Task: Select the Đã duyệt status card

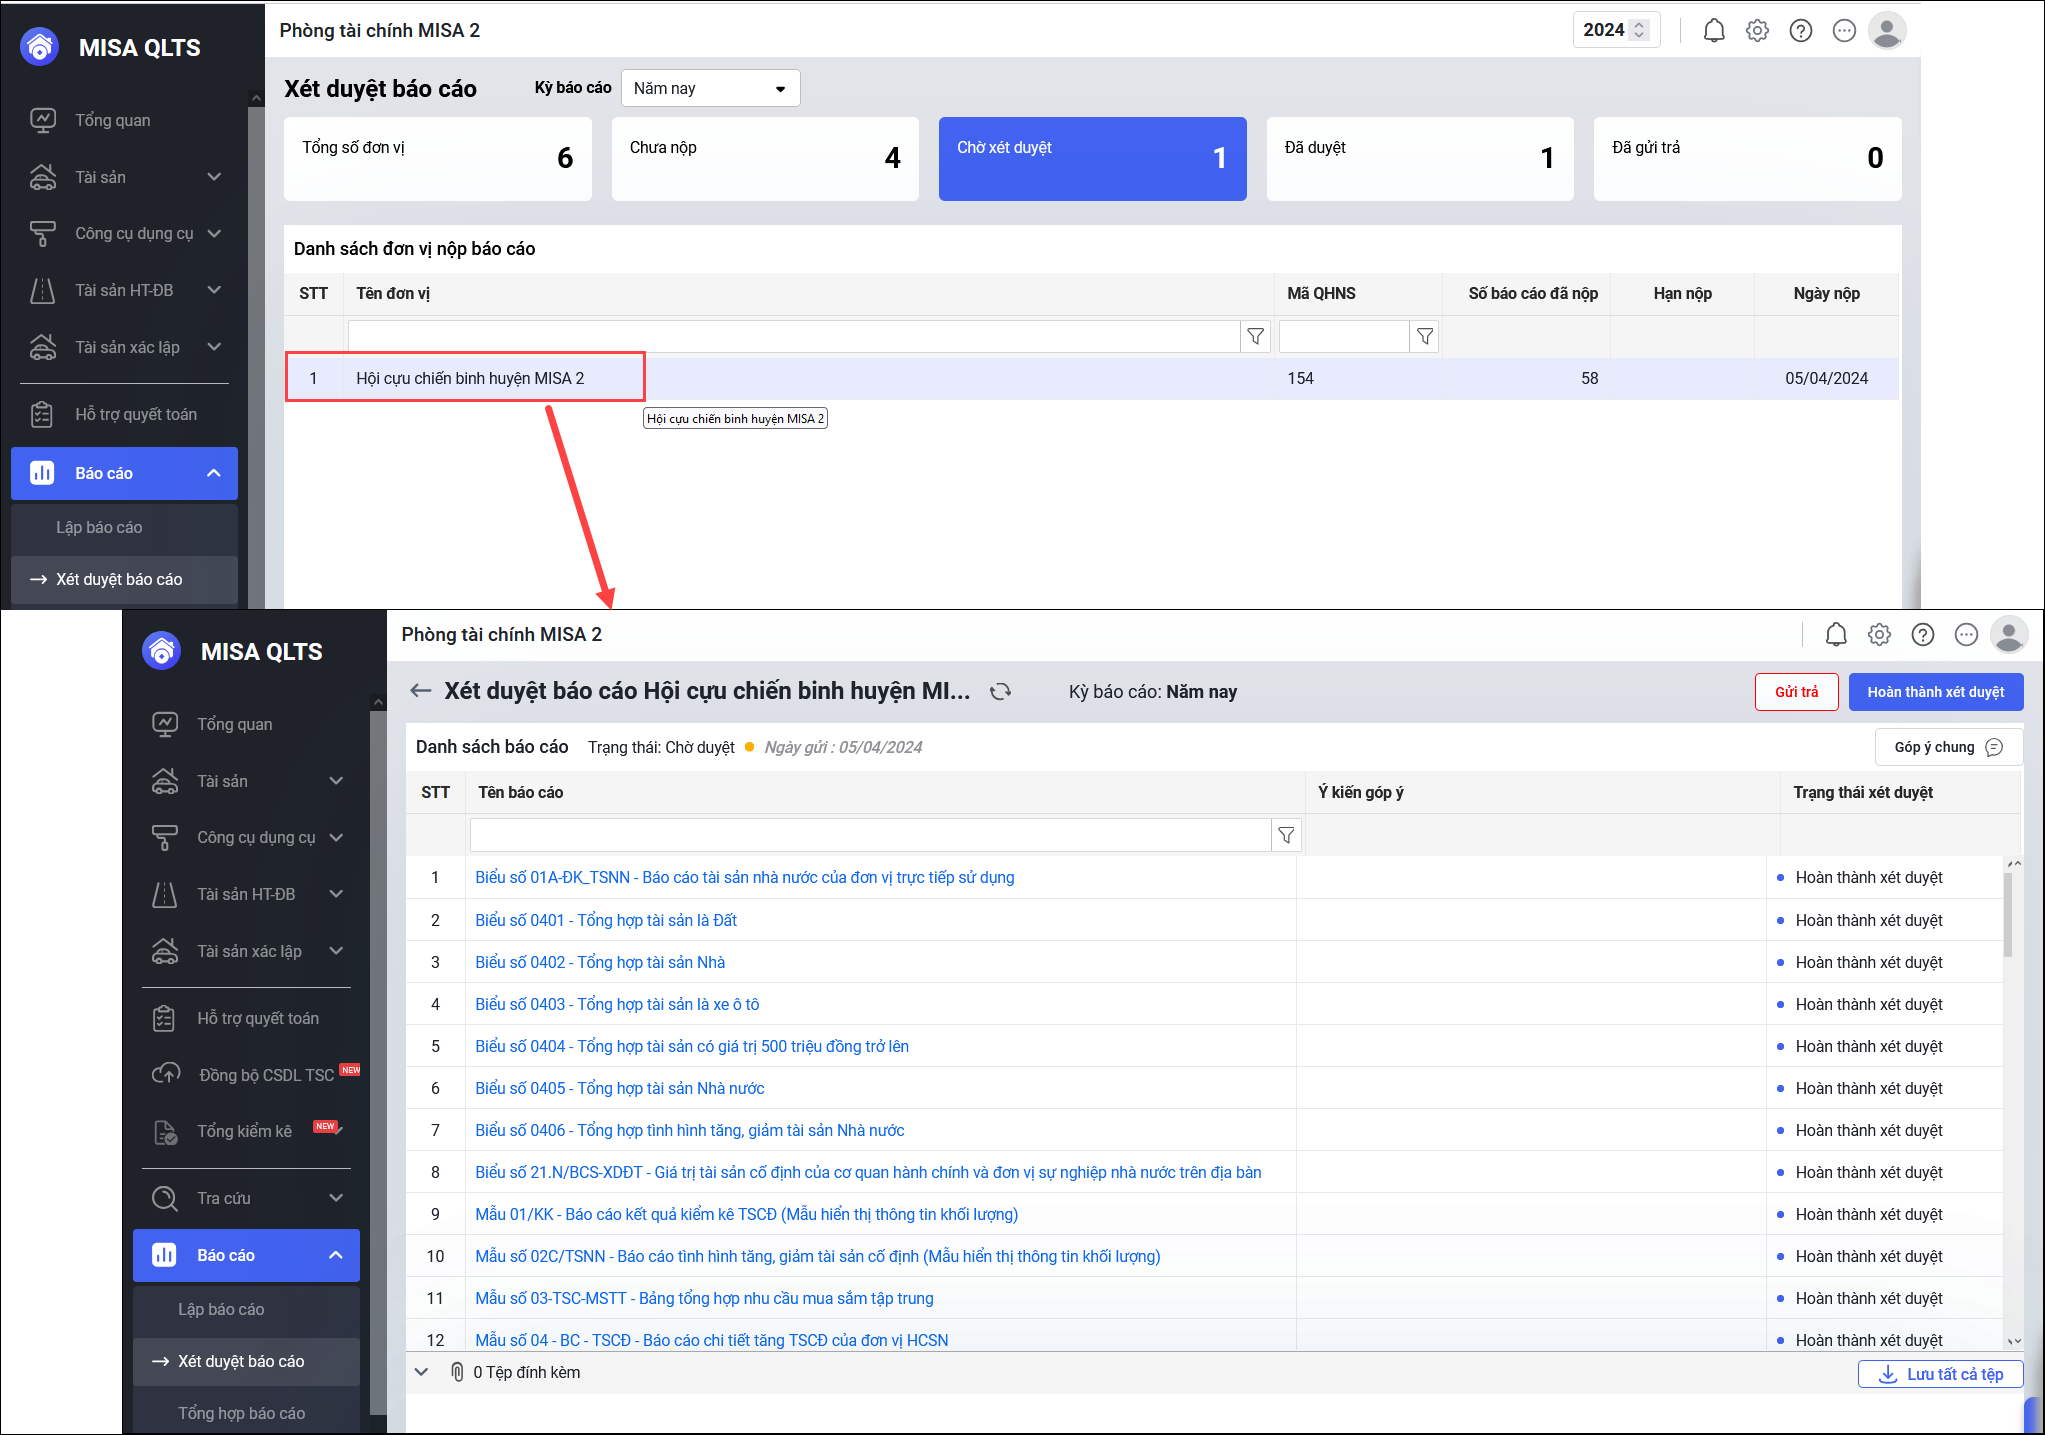Action: [x=1419, y=158]
